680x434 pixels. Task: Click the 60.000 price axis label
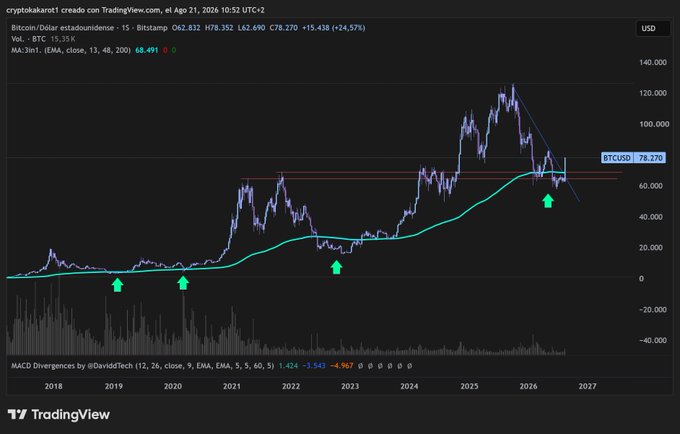[x=651, y=186]
